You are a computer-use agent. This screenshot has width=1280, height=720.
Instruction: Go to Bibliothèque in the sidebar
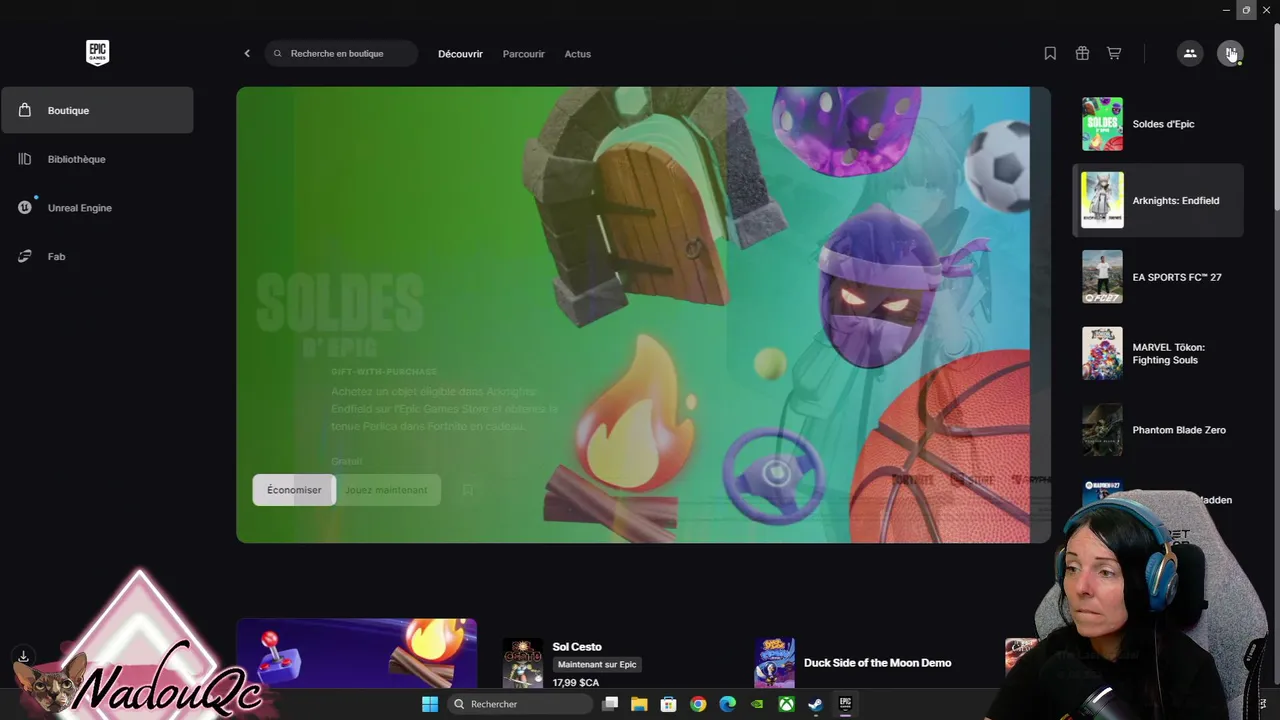97,159
